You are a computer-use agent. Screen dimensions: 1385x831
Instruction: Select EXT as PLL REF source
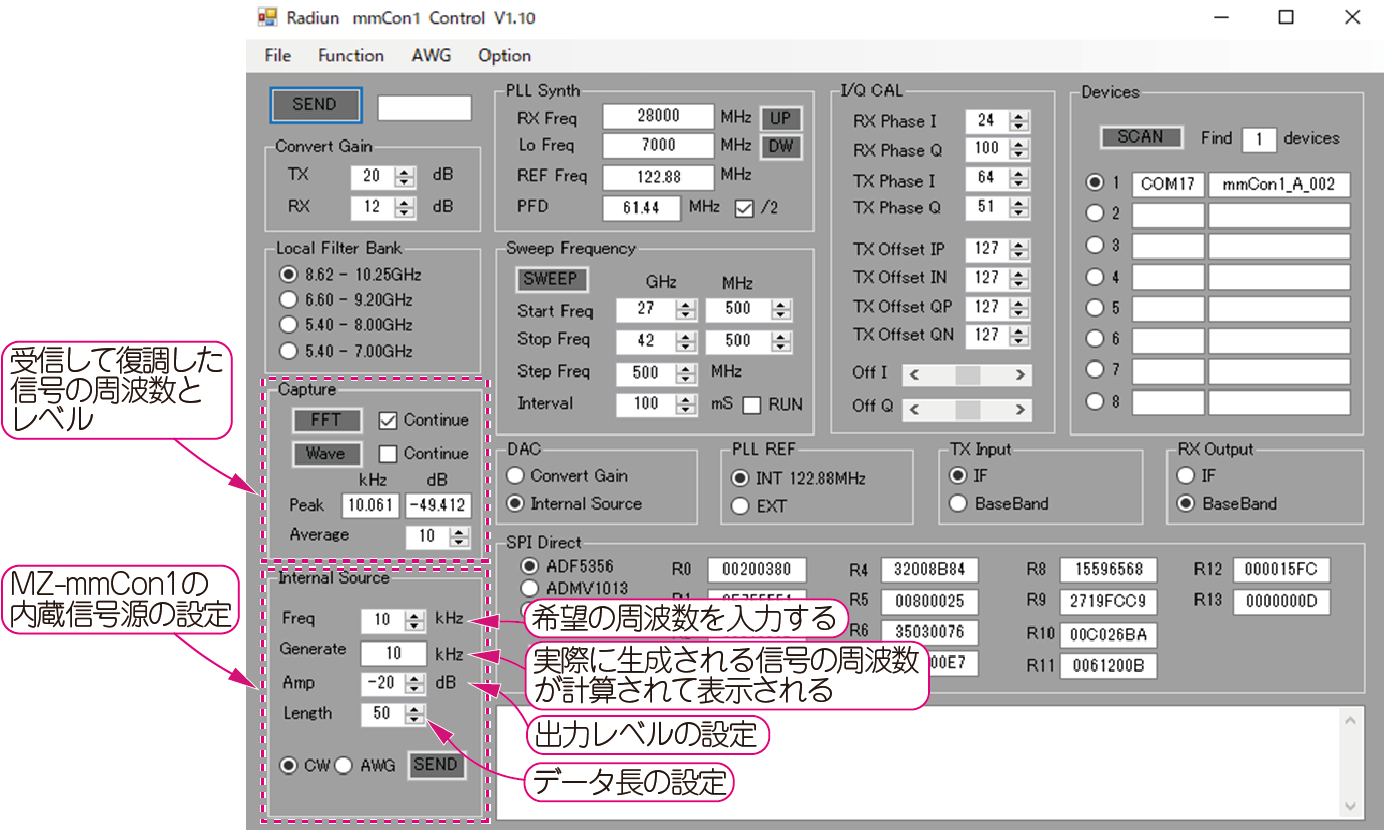pos(740,506)
